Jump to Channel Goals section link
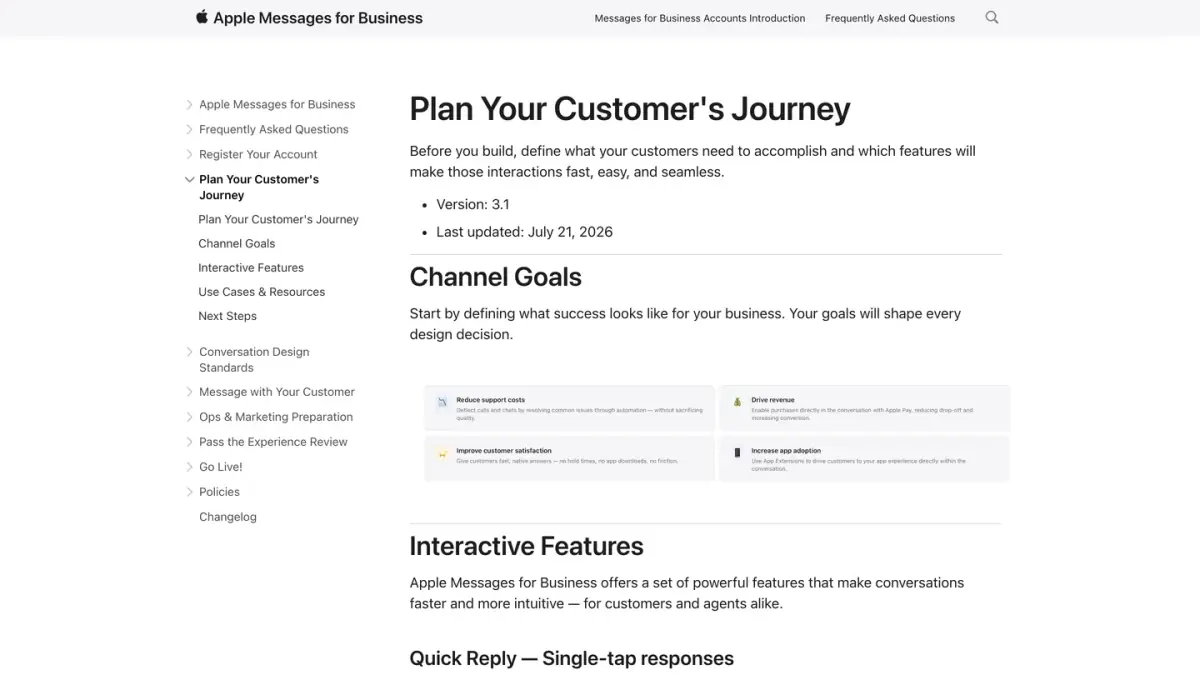This screenshot has height=675, width=1200. point(237,243)
